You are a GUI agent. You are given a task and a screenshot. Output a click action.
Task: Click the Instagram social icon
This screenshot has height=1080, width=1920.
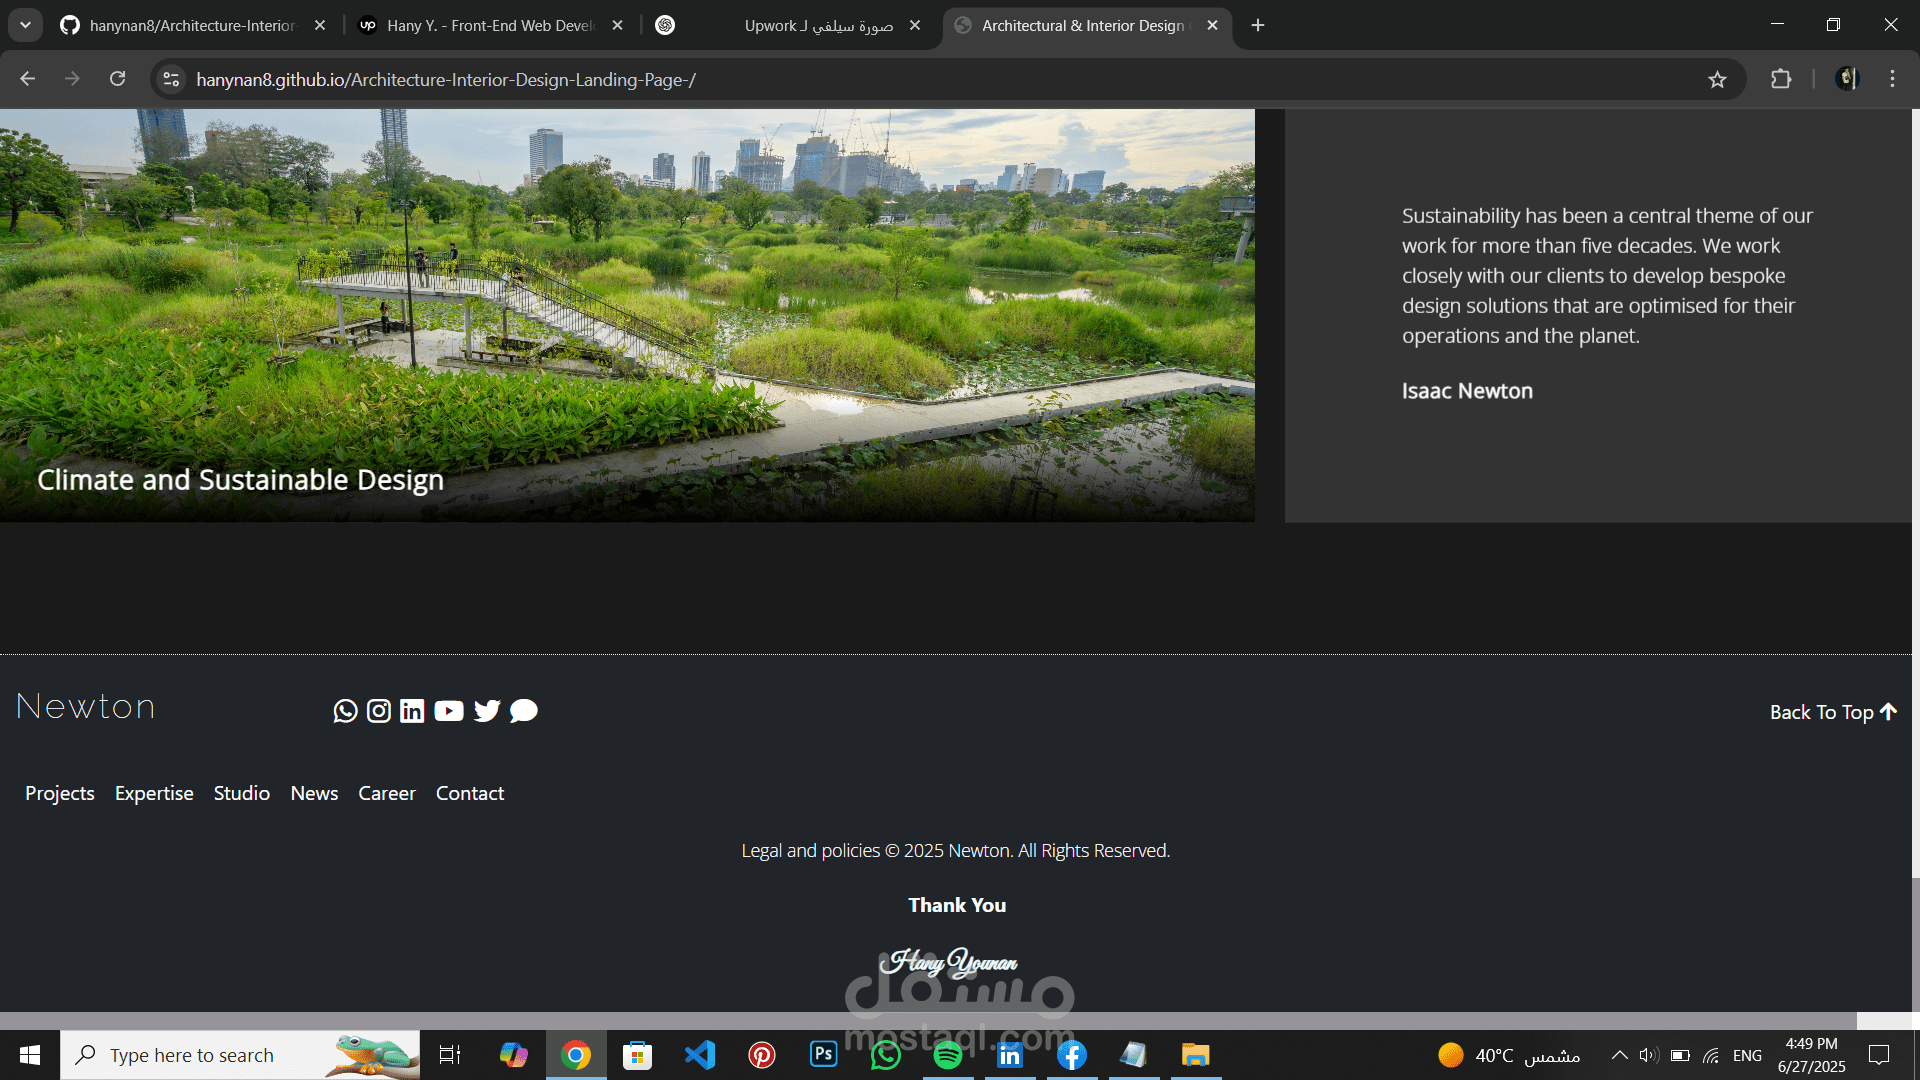379,711
